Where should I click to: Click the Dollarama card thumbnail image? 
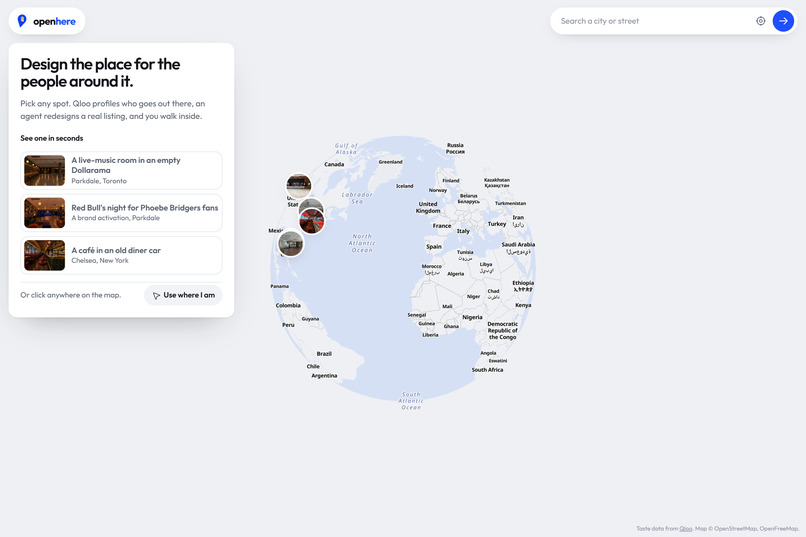tap(45, 171)
